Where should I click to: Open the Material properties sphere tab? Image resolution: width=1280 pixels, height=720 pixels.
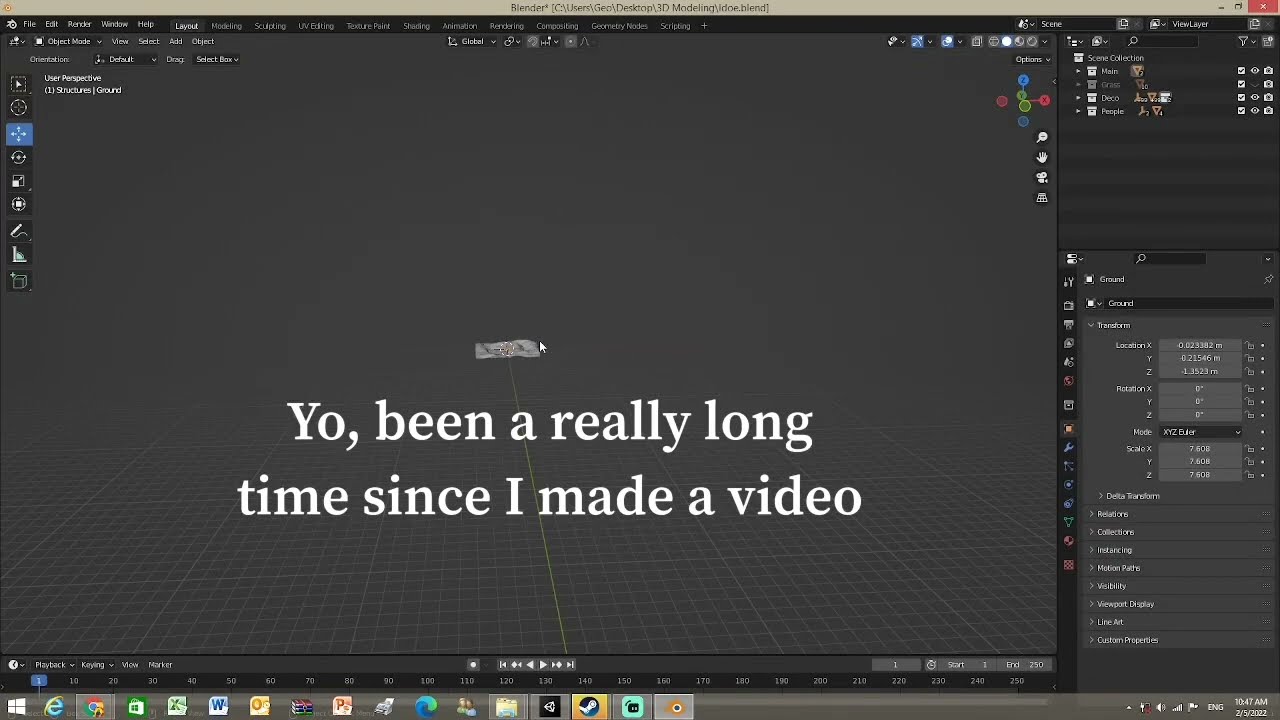pyautogui.click(x=1069, y=541)
